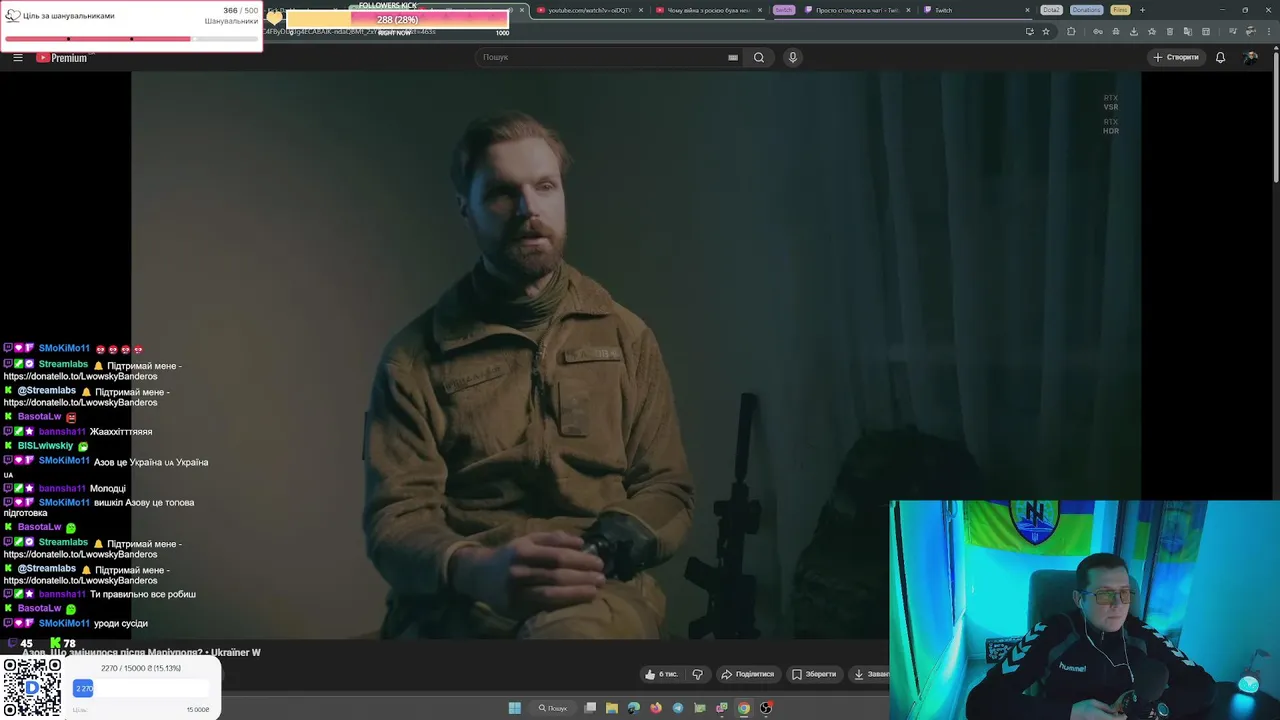Click the video title below the player
This screenshot has height=720, width=1280.
141,652
